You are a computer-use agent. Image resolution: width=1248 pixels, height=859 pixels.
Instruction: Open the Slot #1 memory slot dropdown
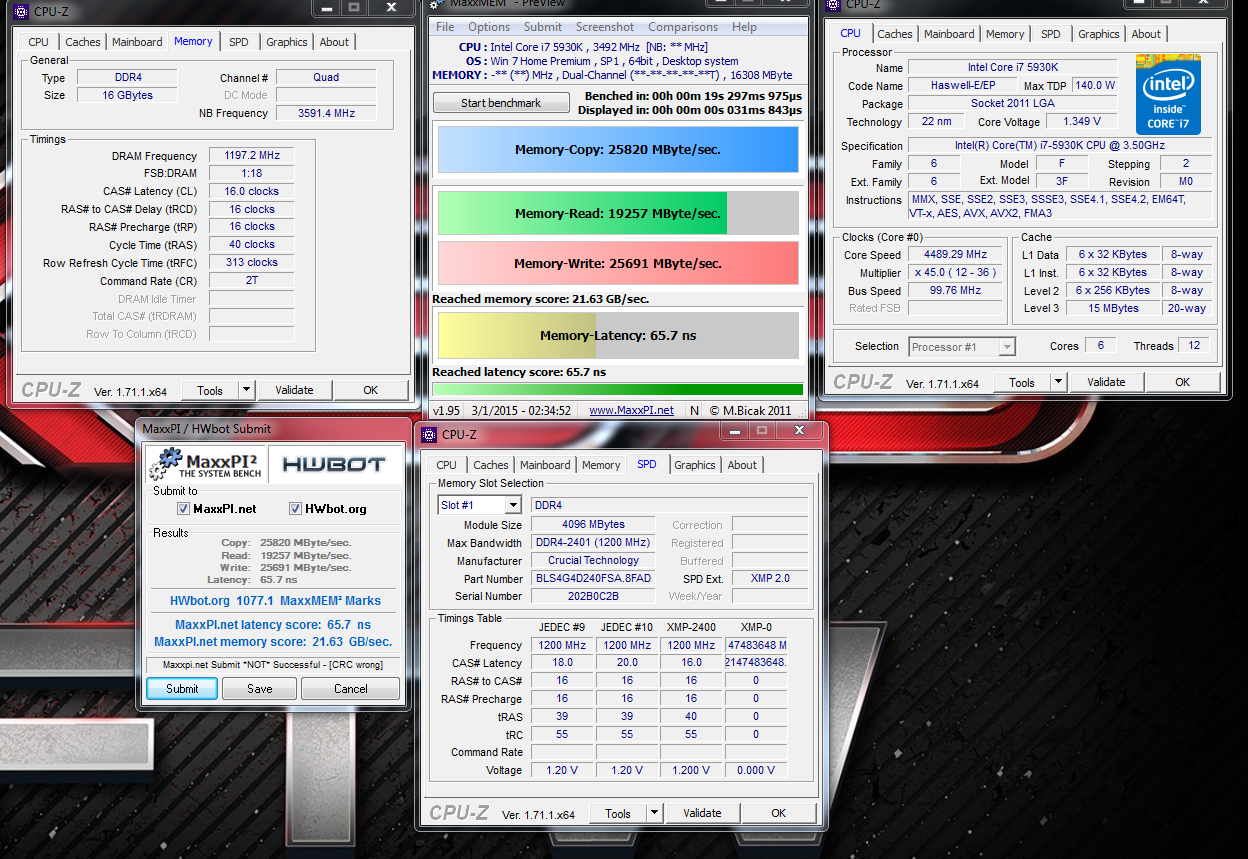[x=512, y=506]
